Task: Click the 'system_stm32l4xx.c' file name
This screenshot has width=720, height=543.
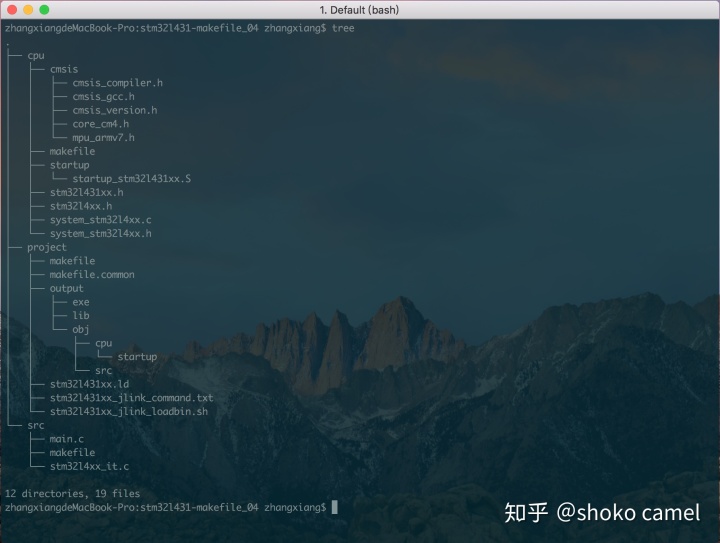Action: [x=101, y=220]
